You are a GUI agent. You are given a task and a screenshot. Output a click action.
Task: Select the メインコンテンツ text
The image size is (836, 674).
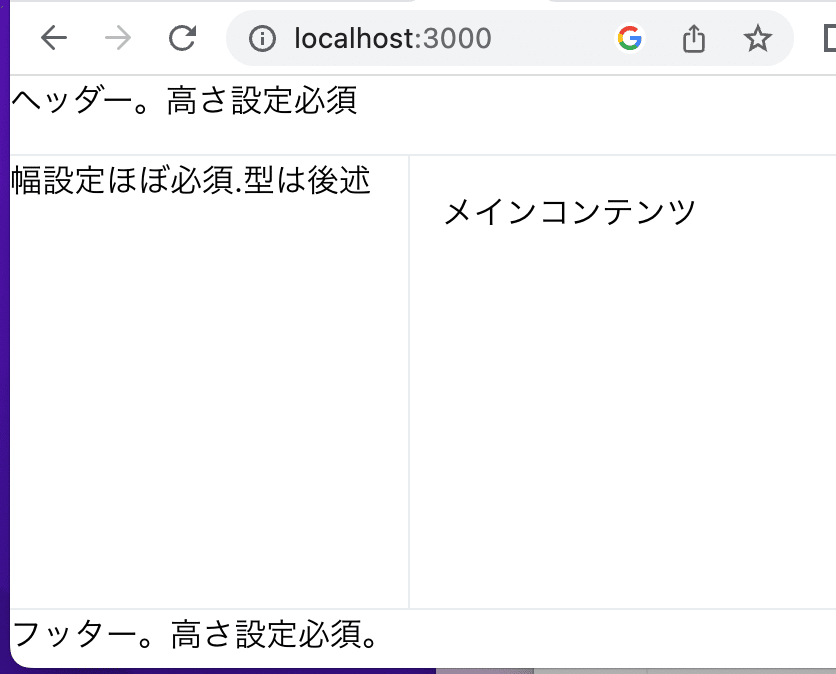[x=570, y=212]
